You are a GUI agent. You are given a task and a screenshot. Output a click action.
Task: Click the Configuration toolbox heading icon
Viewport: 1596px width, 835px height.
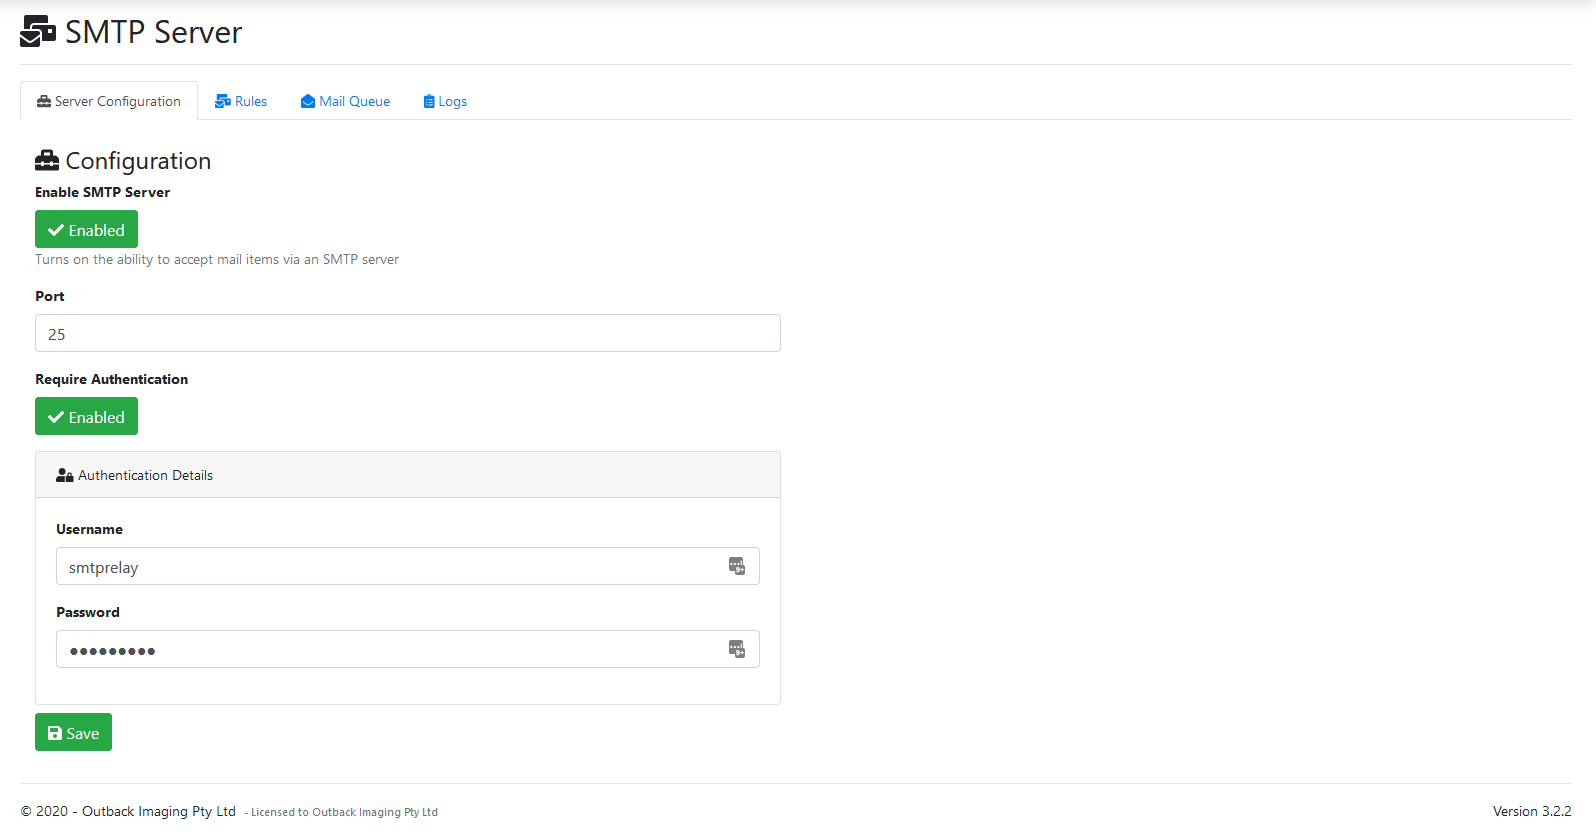coord(47,161)
